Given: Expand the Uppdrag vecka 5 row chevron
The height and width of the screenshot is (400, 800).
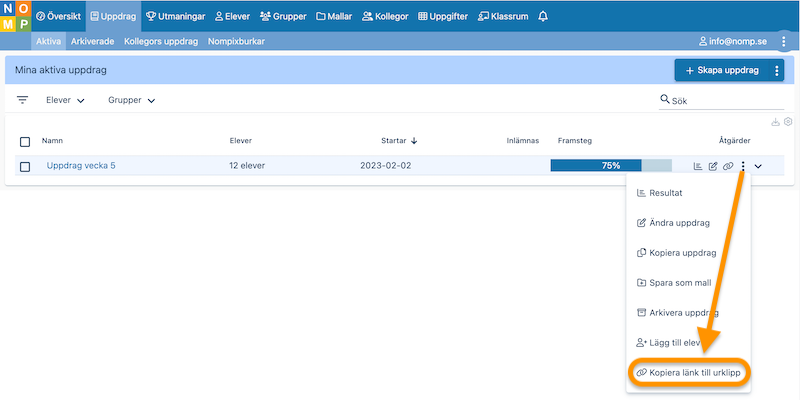Looking at the screenshot, I should point(758,166).
